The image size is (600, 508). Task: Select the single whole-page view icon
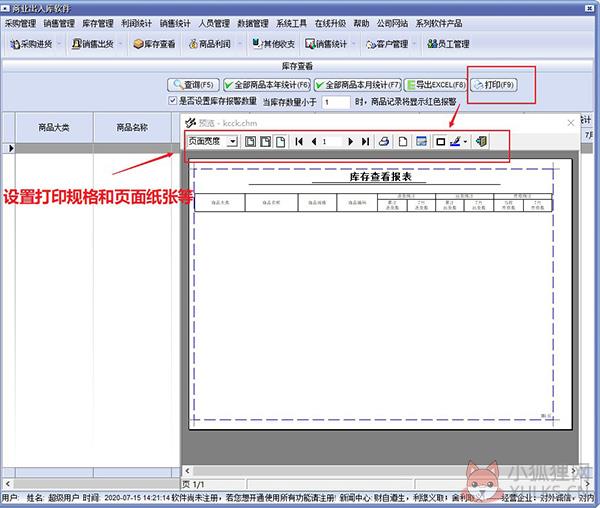(280, 142)
